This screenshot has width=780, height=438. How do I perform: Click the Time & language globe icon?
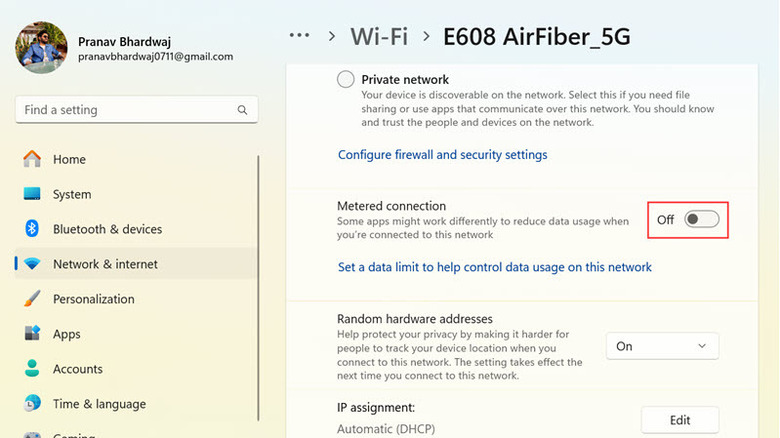(x=32, y=404)
